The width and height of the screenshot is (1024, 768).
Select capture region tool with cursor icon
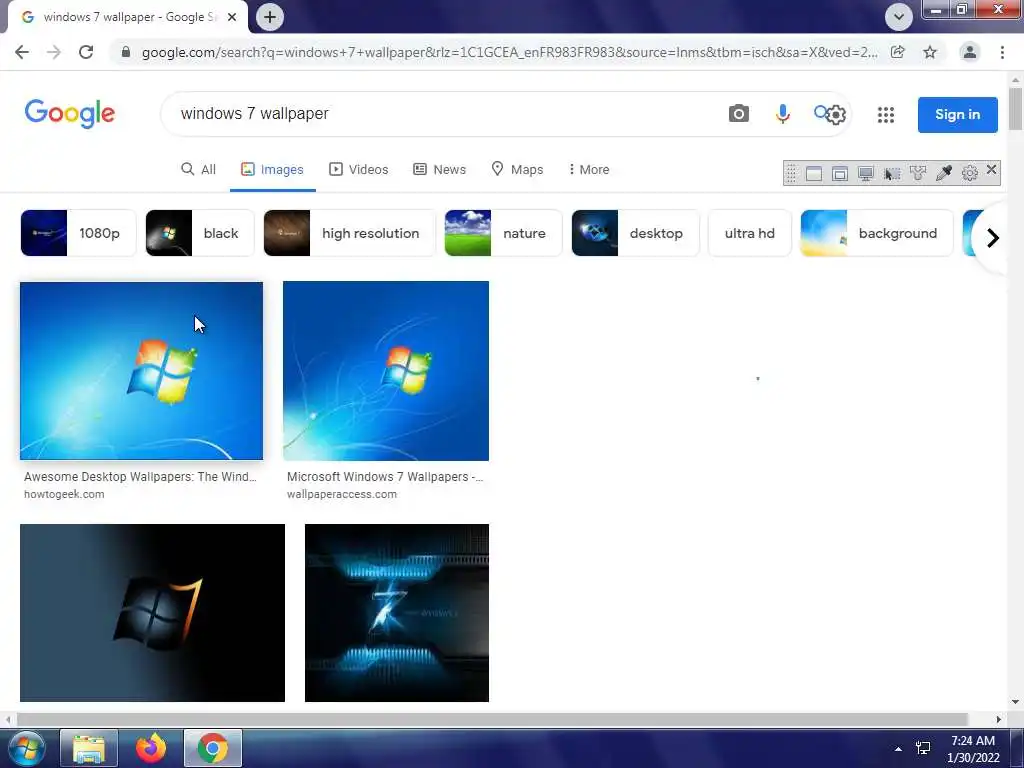892,173
